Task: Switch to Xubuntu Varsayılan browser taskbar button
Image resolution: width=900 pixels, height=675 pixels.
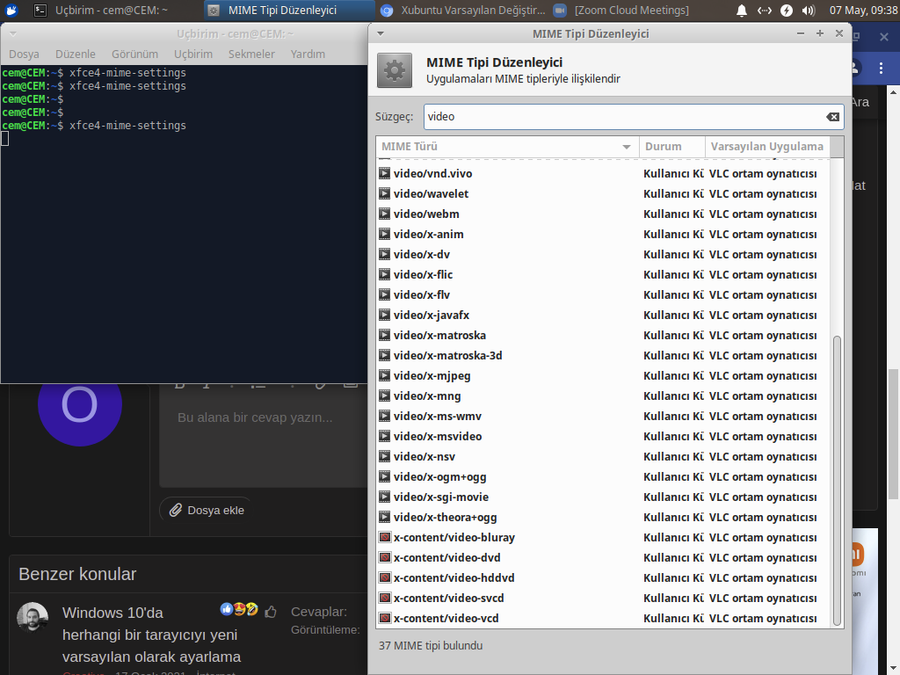Action: [x=463, y=10]
